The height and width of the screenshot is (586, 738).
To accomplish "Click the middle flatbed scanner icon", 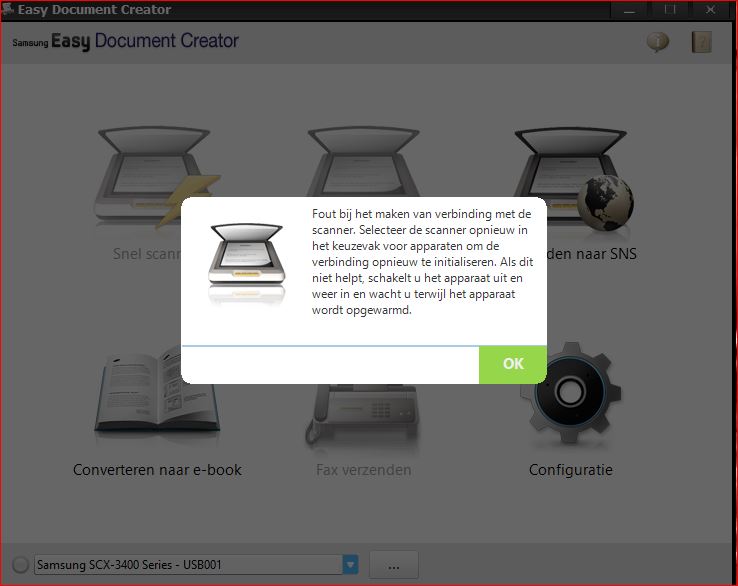I will pyautogui.click(x=363, y=161).
